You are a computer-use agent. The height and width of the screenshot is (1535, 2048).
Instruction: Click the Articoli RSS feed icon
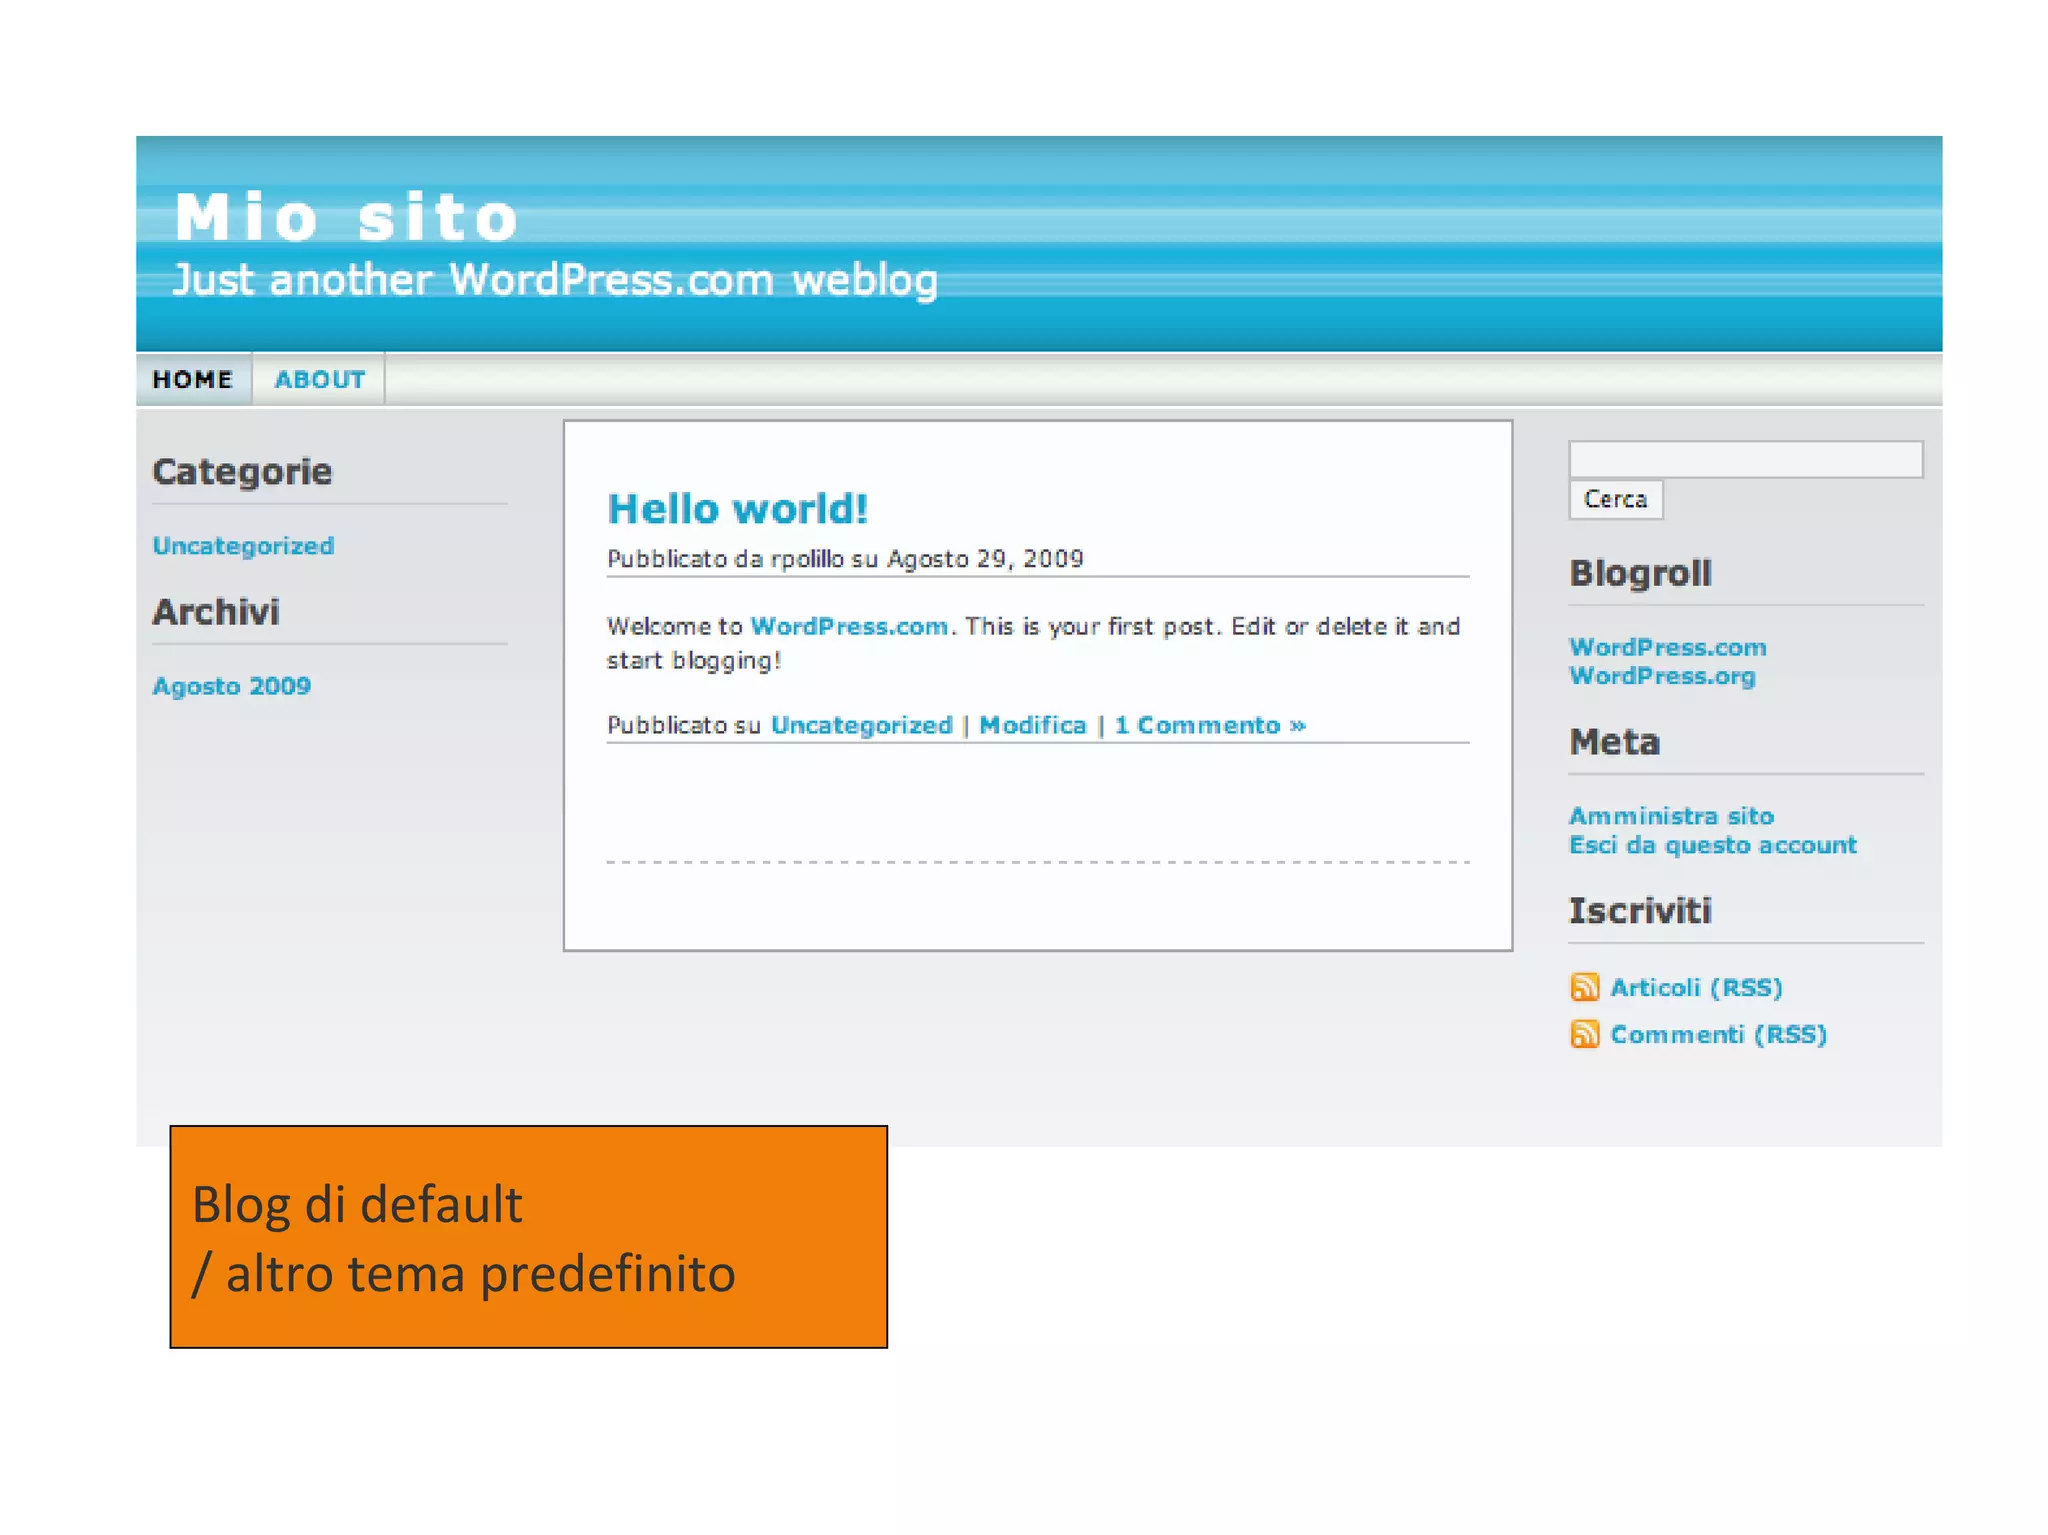(x=1584, y=987)
